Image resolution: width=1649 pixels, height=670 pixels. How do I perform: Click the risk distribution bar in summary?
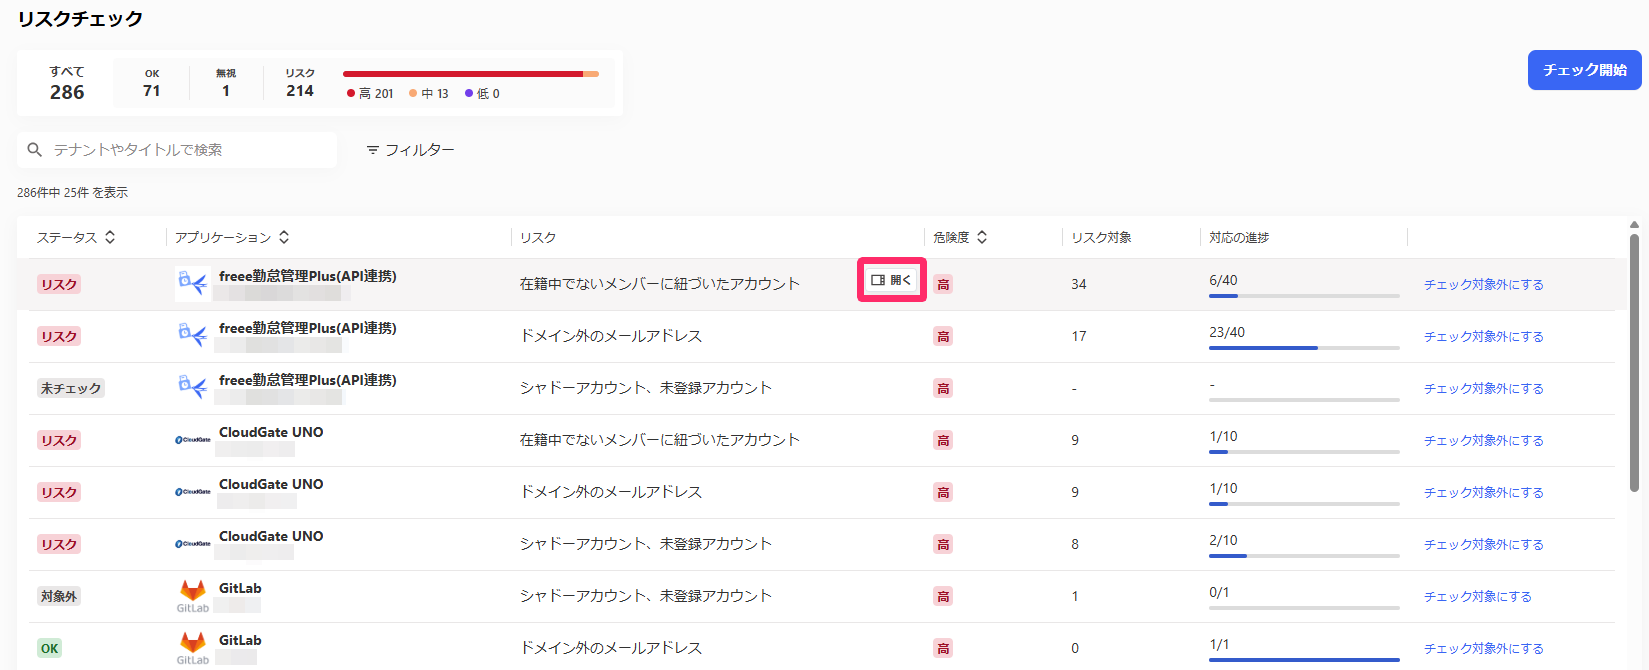coord(471,74)
